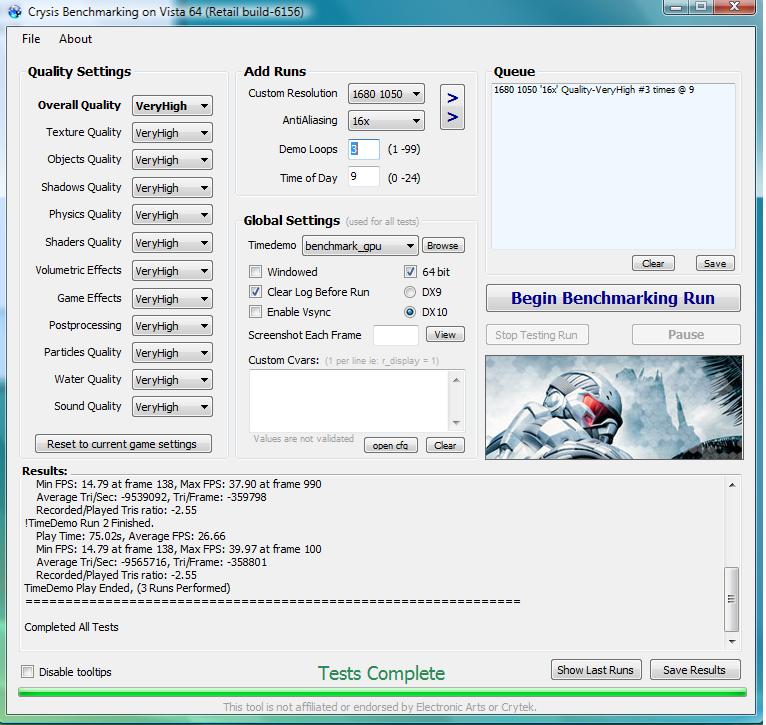The height and width of the screenshot is (725, 766).
Task: Click View button for screenshots
Action: 445,335
